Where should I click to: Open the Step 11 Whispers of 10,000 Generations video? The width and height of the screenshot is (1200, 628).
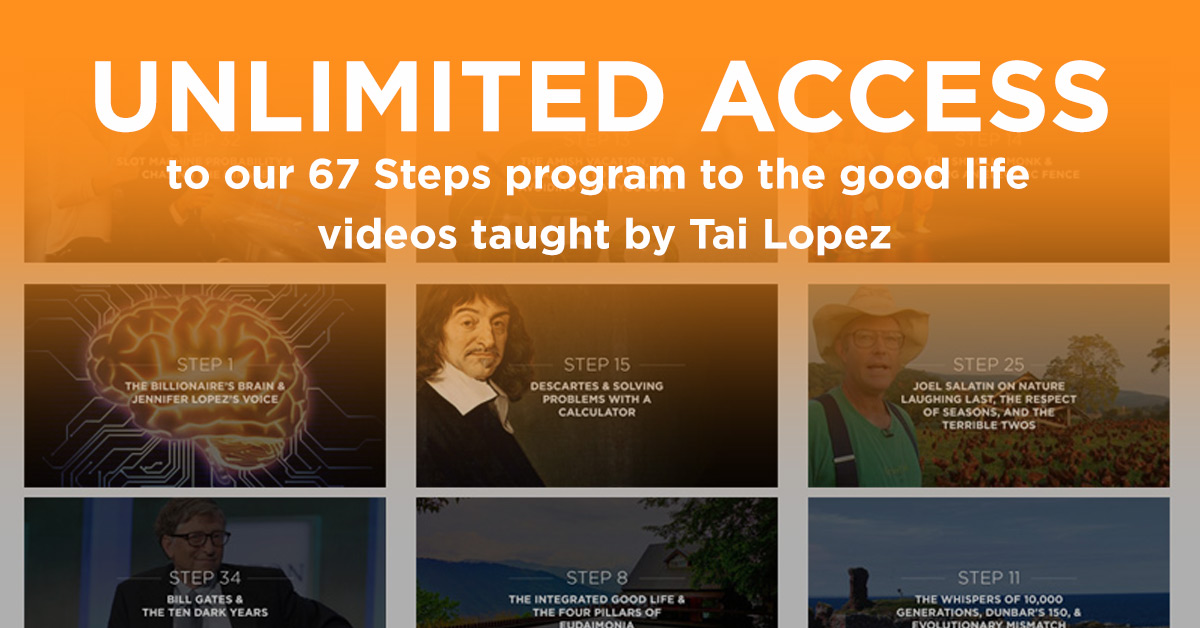click(x=989, y=562)
